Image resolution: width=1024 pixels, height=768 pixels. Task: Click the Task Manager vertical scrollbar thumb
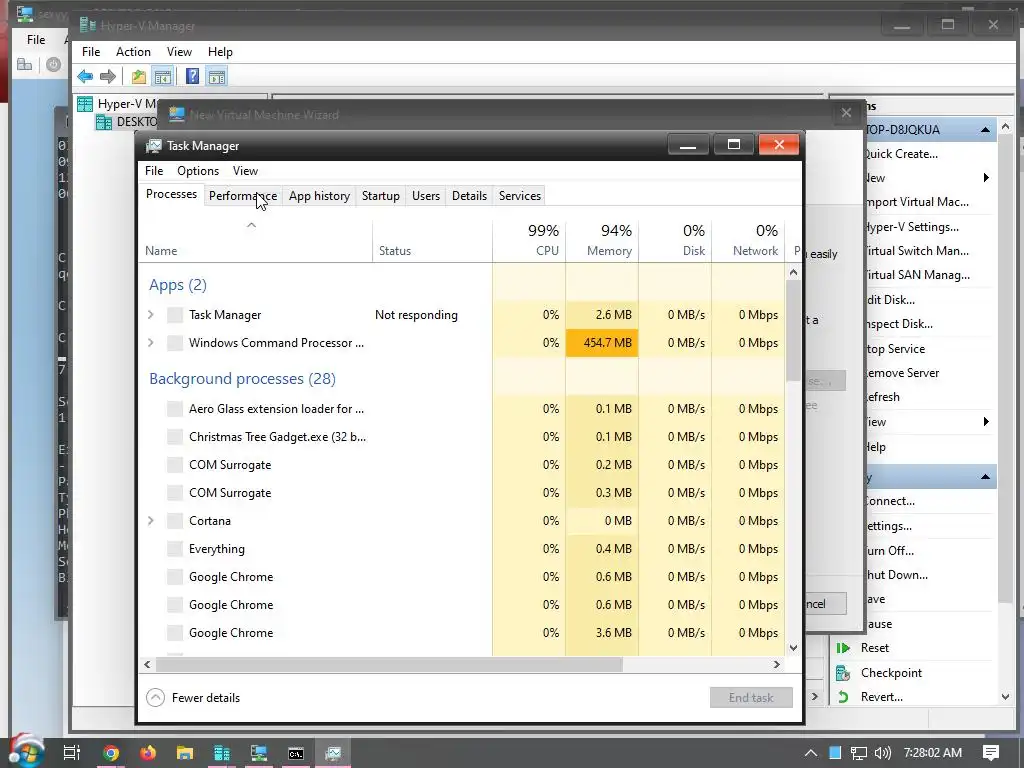[793, 331]
